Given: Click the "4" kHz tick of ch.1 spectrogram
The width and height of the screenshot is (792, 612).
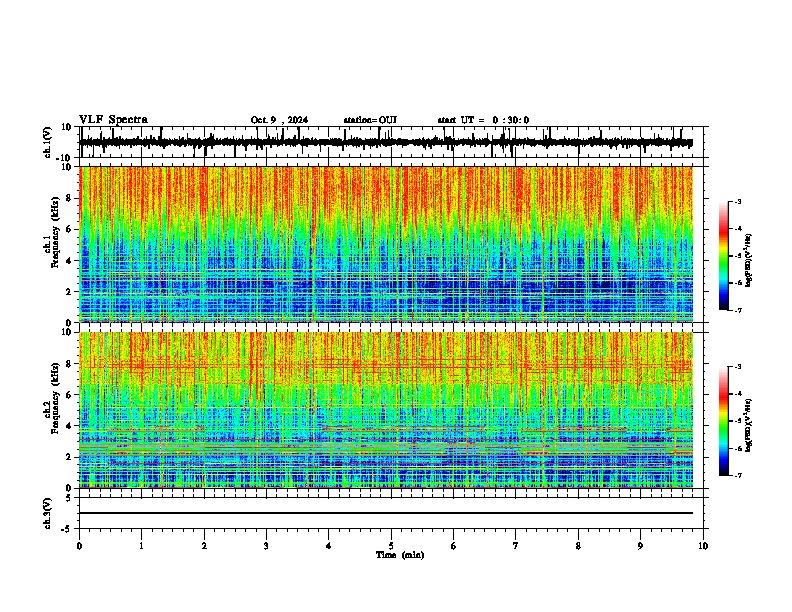Looking at the screenshot, I should [70, 261].
